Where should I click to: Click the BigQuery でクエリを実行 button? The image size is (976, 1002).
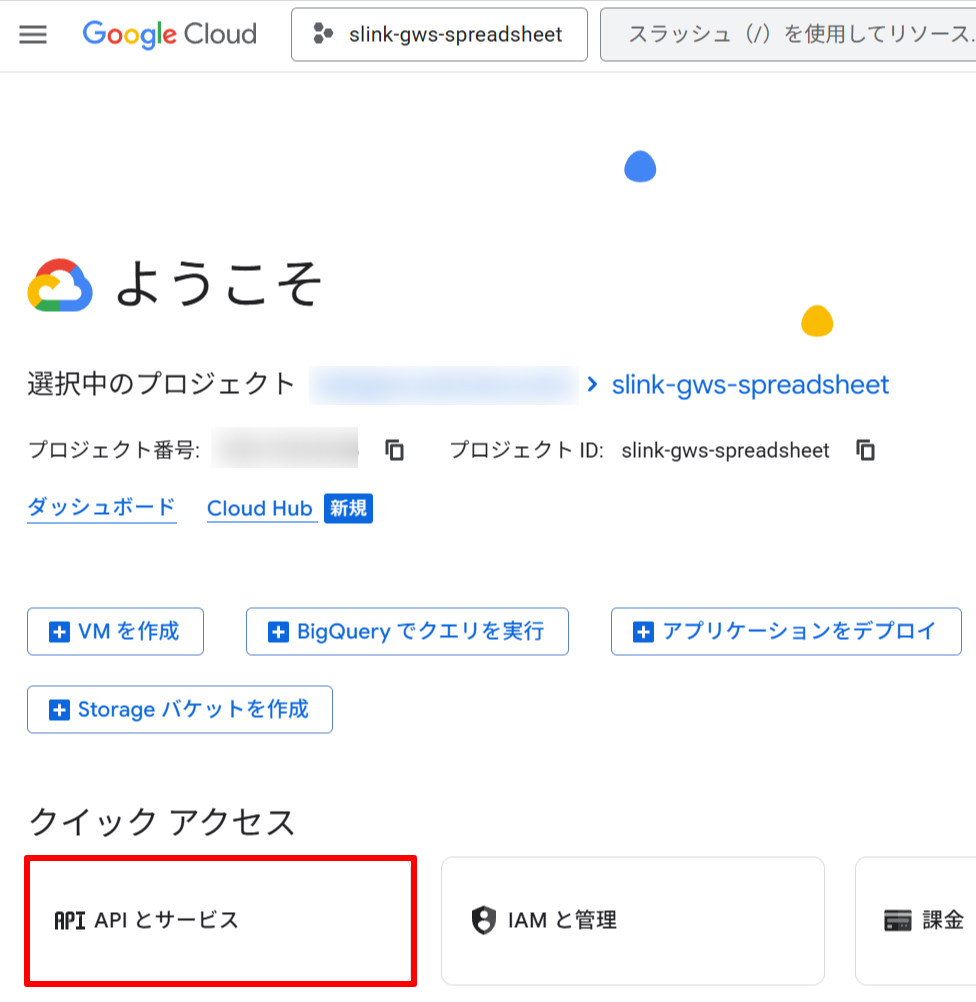[407, 631]
